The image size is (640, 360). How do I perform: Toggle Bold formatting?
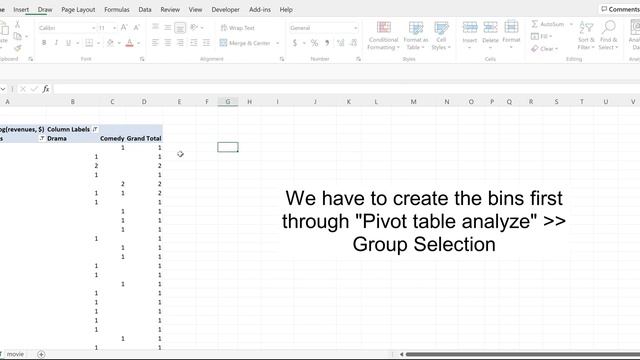click(44, 42)
